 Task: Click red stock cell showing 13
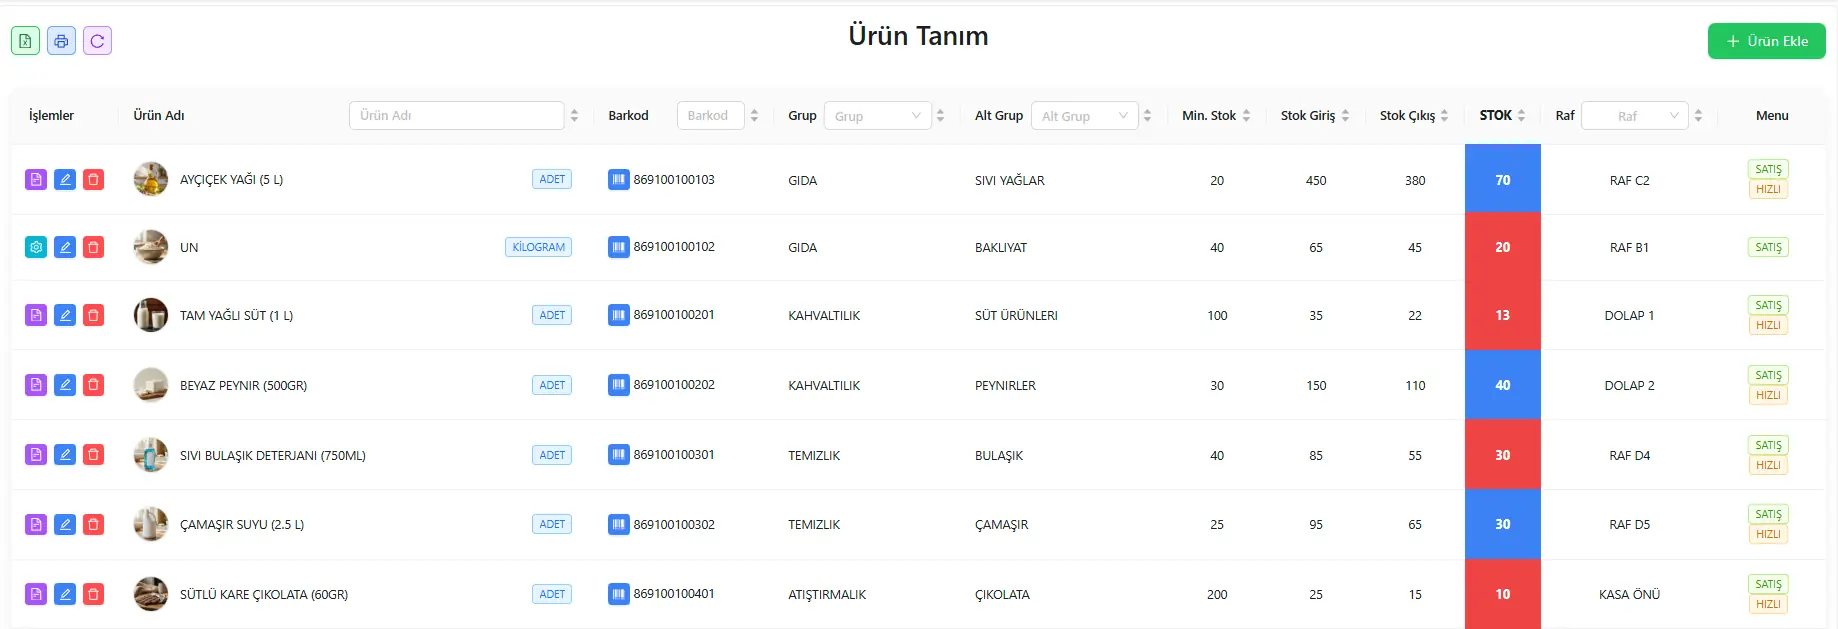tap(1503, 315)
